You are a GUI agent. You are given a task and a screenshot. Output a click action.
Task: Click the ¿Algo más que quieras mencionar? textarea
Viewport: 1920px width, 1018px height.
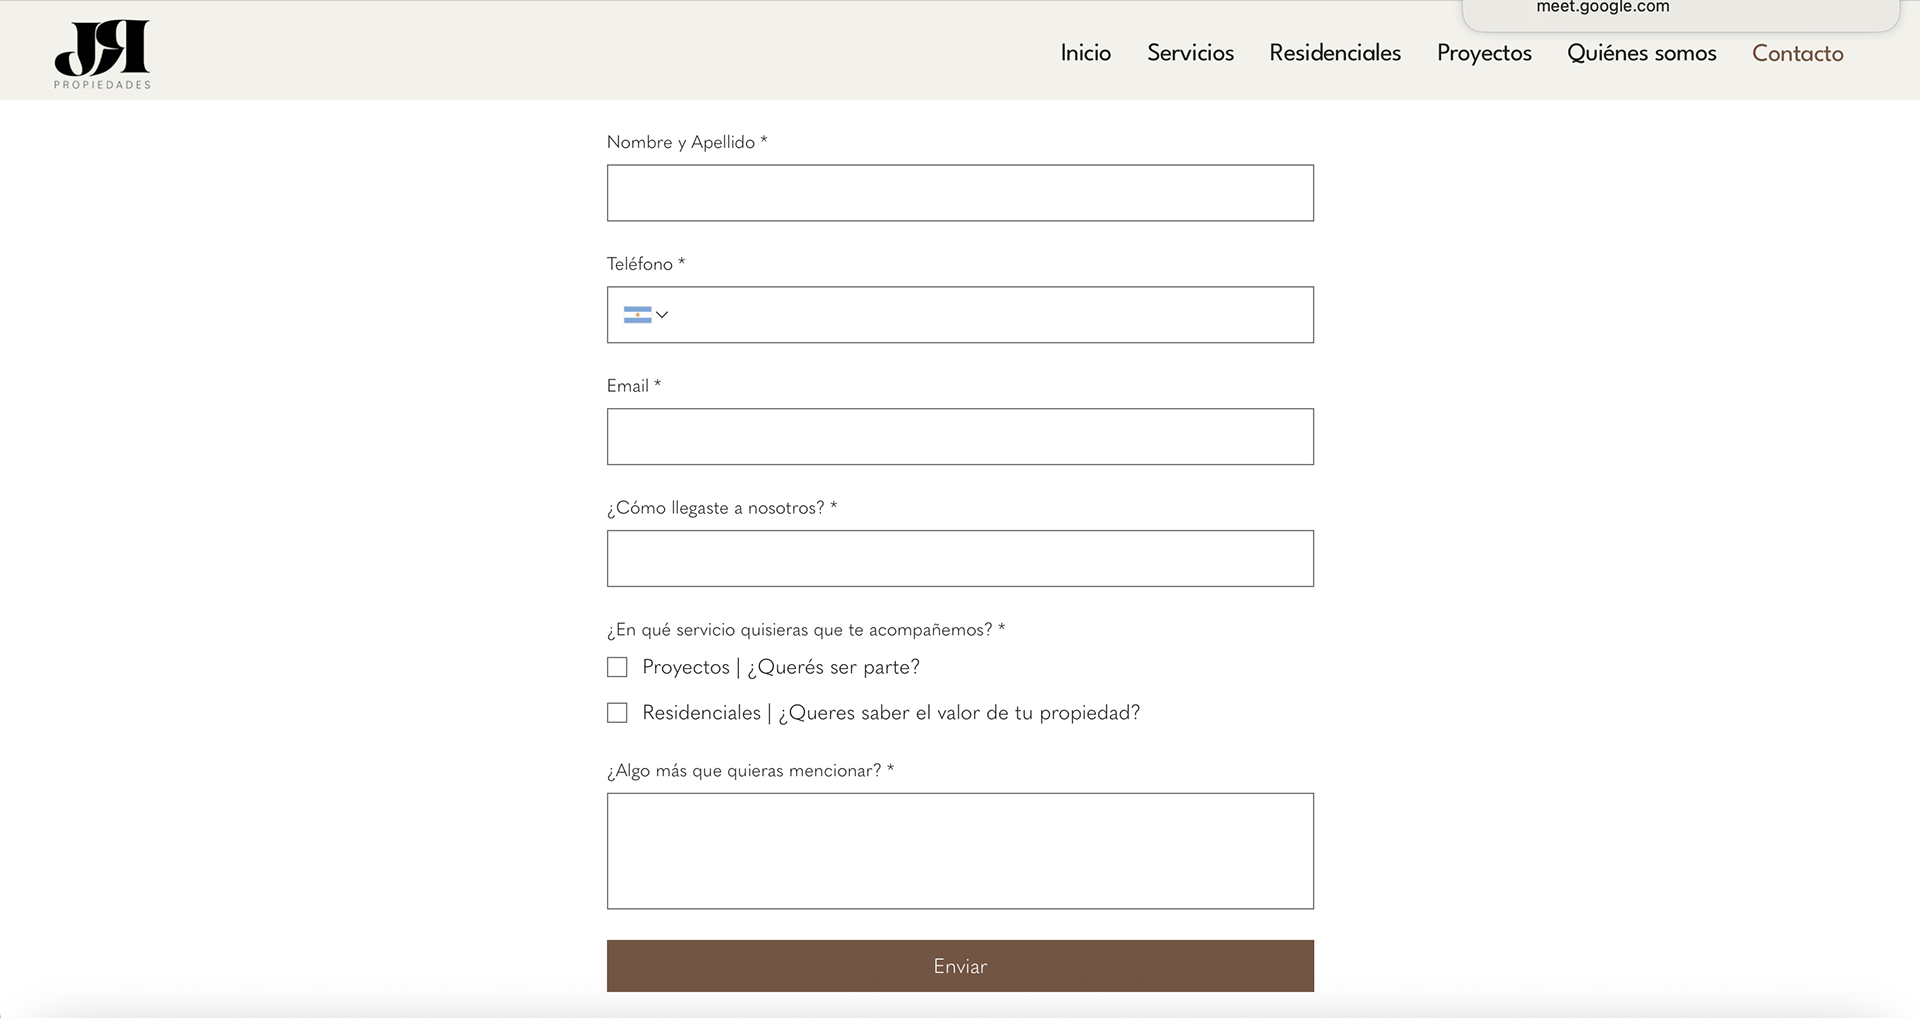tap(960, 851)
